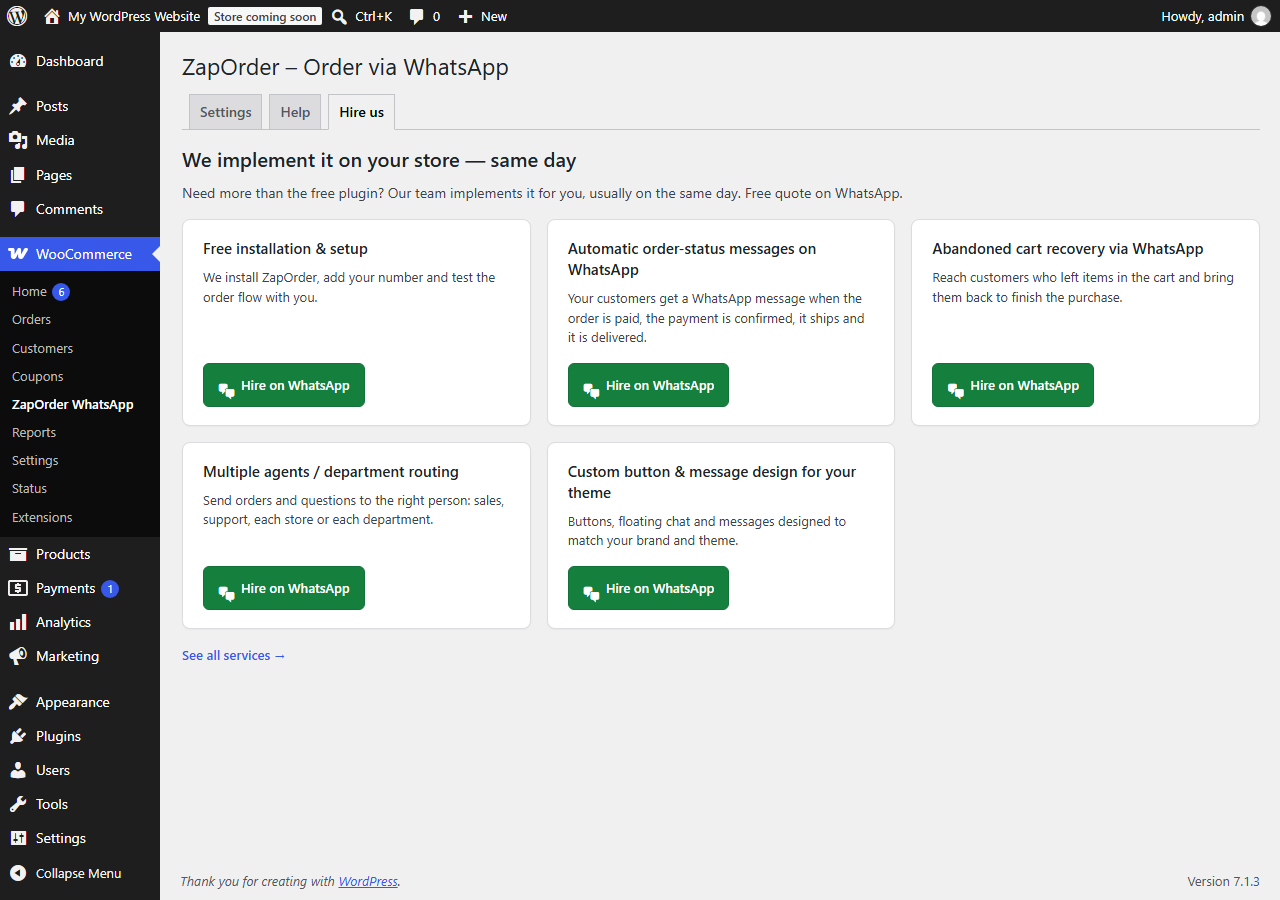Click the Plugins plug icon
The width and height of the screenshot is (1280, 900).
tap(18, 736)
